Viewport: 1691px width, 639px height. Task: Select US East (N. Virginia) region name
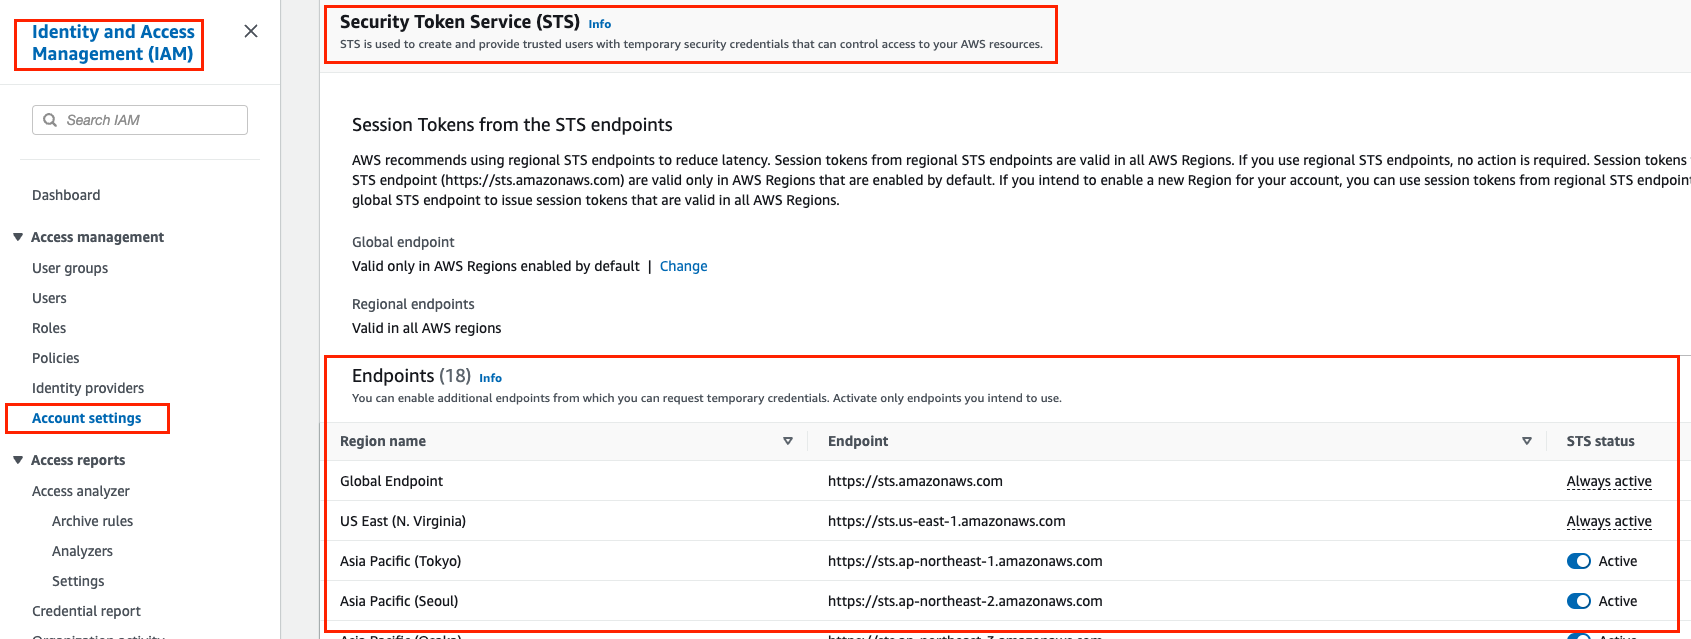403,521
